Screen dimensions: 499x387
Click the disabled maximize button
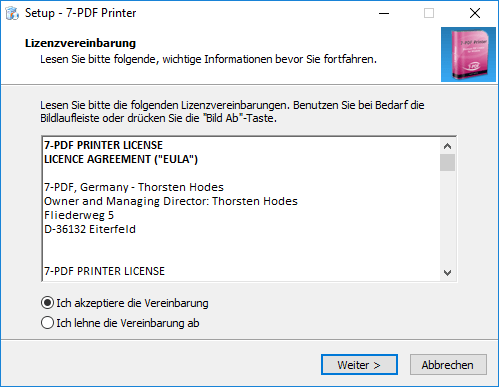coord(429,13)
